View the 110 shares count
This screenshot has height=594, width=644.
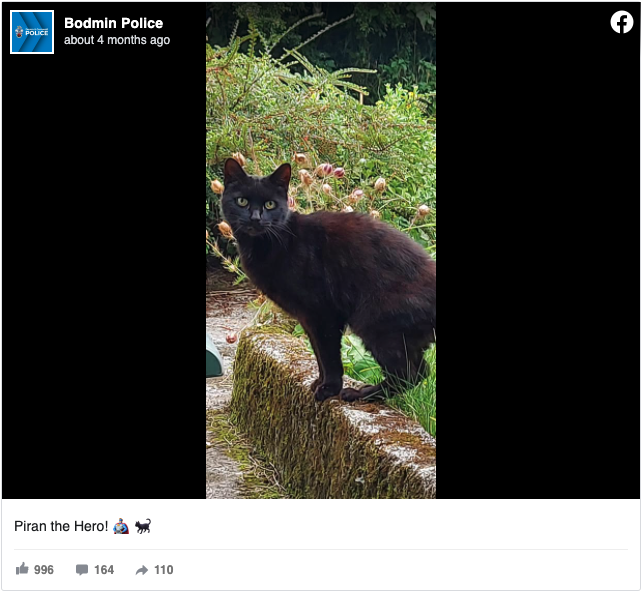tap(163, 570)
